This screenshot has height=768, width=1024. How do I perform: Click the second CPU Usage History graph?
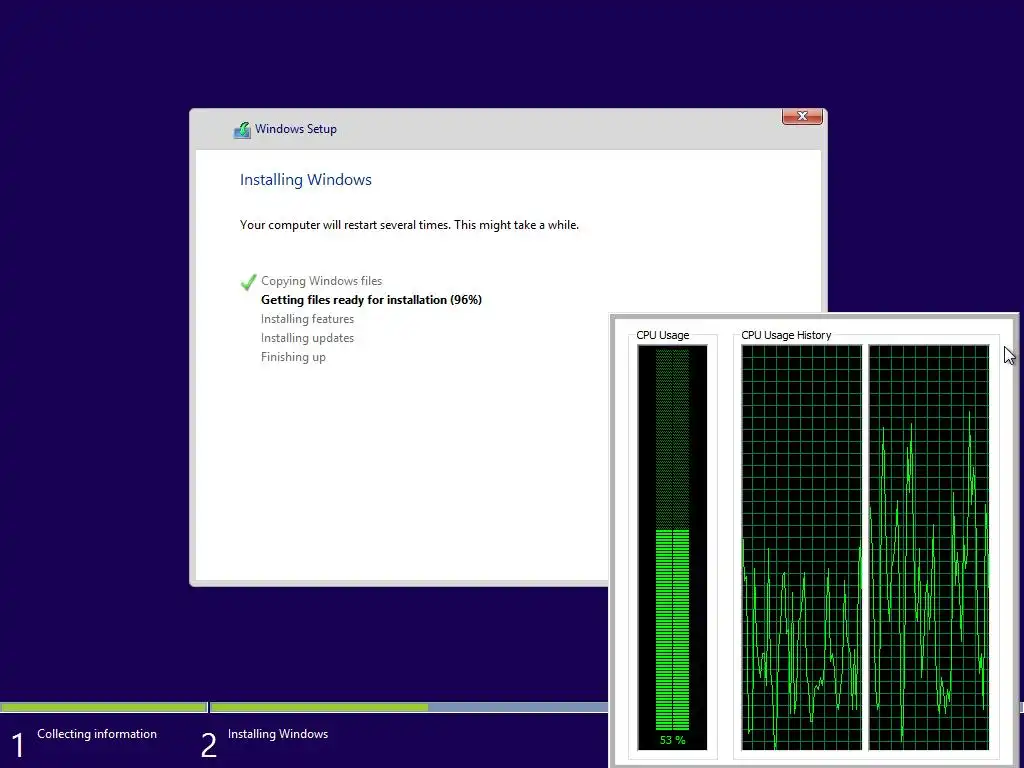929,547
